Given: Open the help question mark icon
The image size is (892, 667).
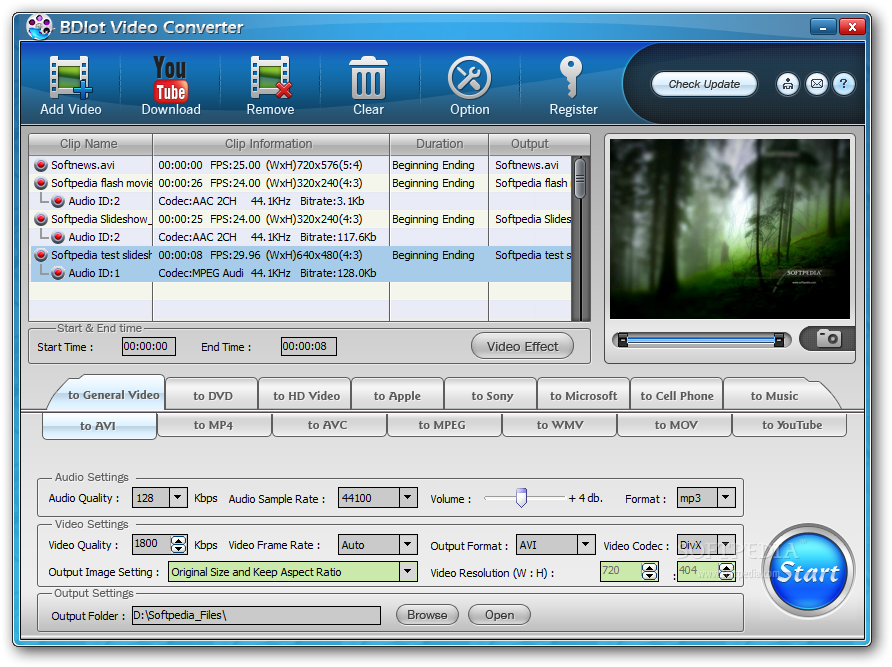Looking at the screenshot, I should tap(844, 84).
